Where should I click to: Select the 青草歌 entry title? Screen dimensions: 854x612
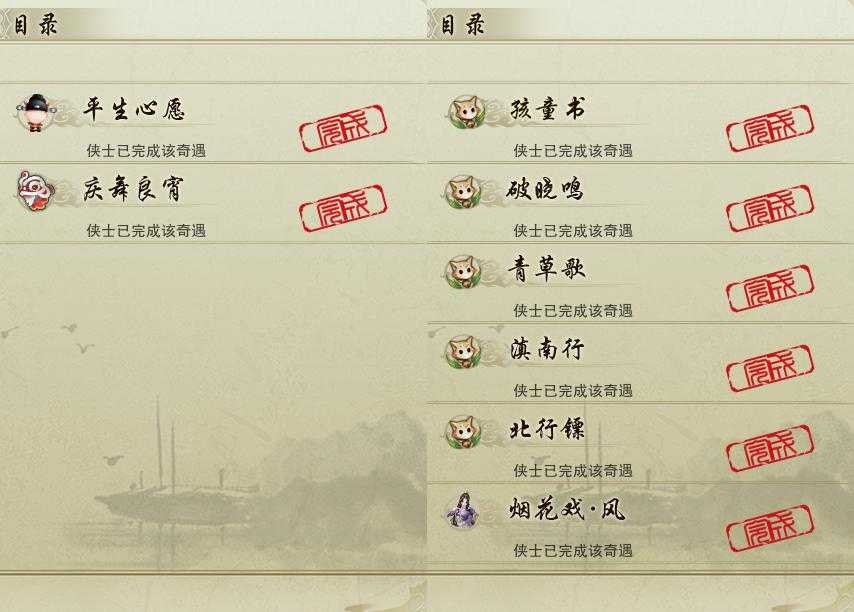(547, 269)
